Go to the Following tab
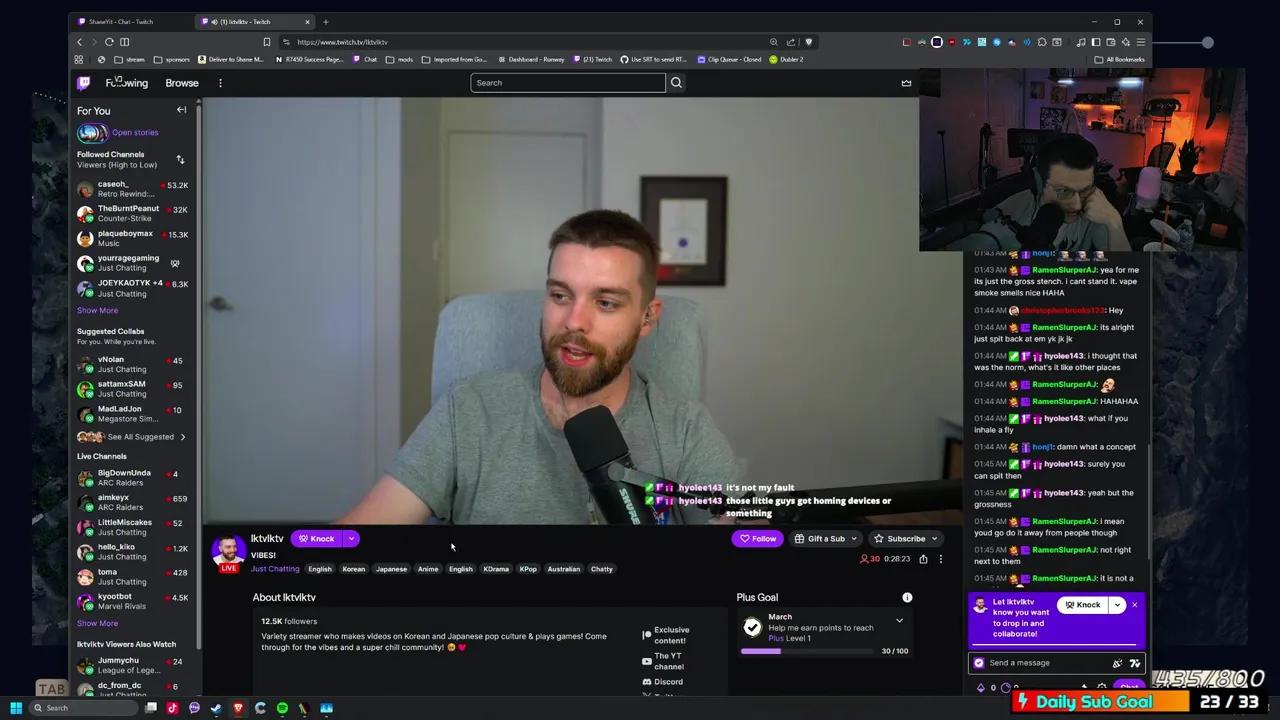 pyautogui.click(x=127, y=83)
